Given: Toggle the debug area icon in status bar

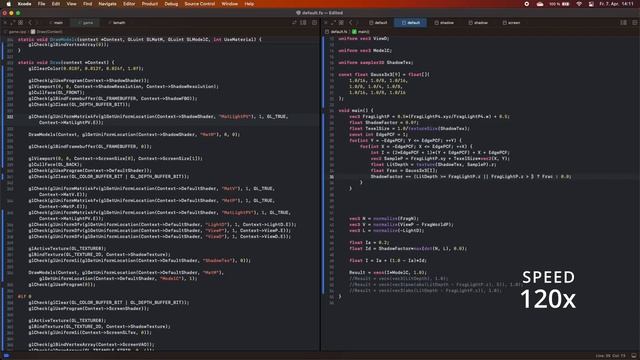Looking at the screenshot, I should tap(634, 356).
